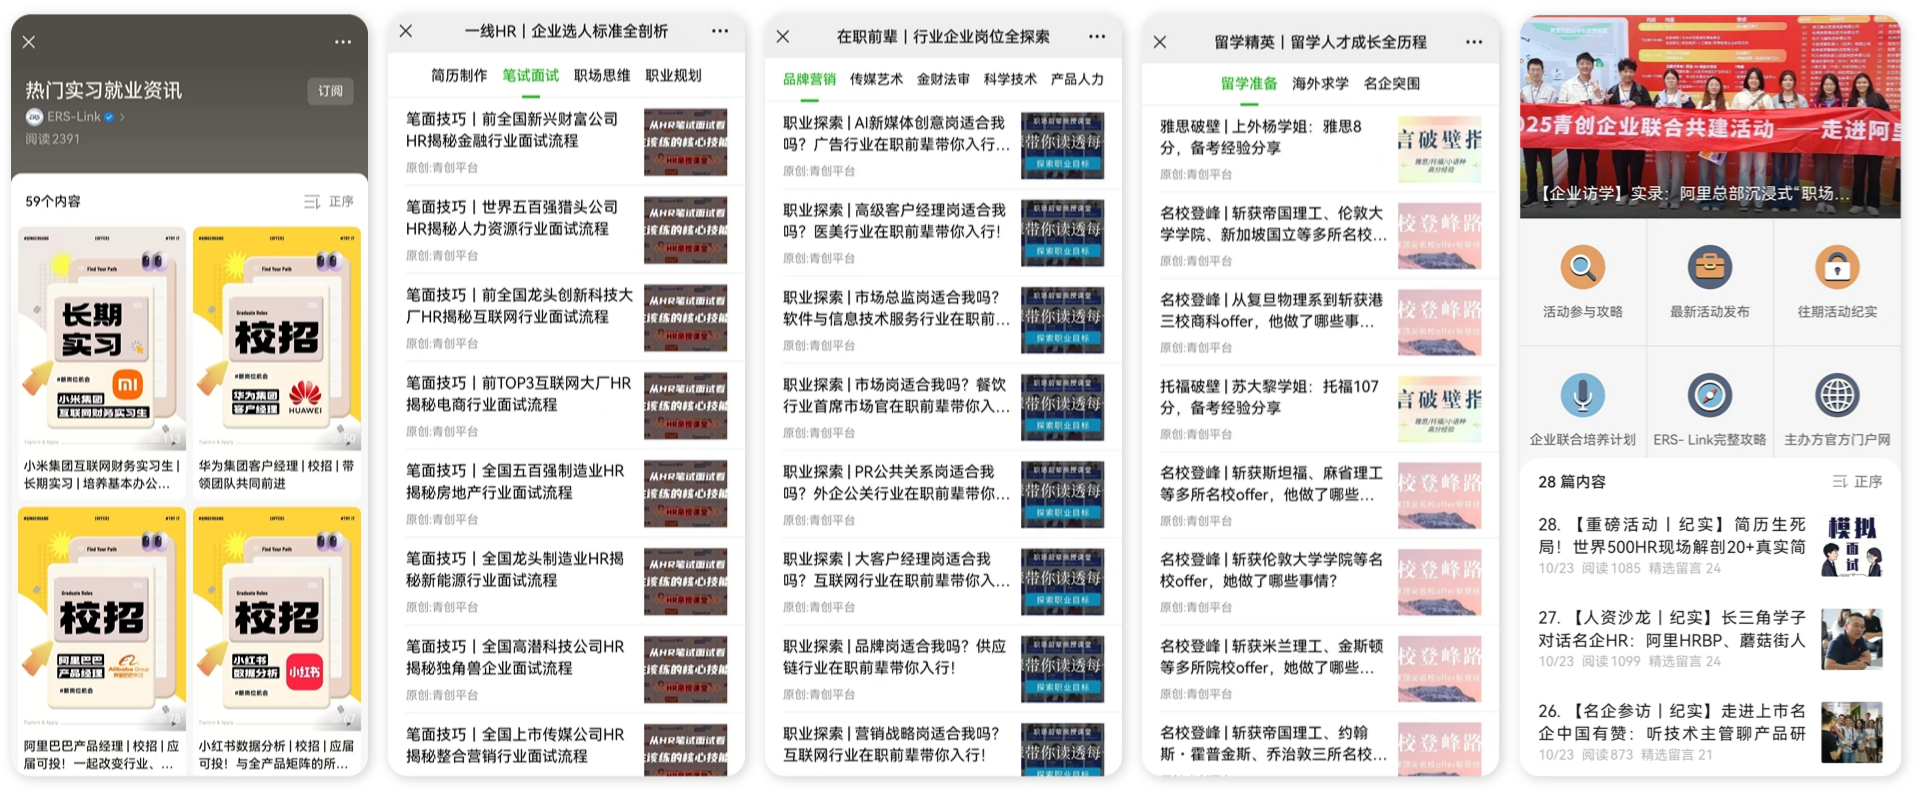
Task: Toggle 正序 sort order in 28篇内容 list
Action: (1857, 482)
